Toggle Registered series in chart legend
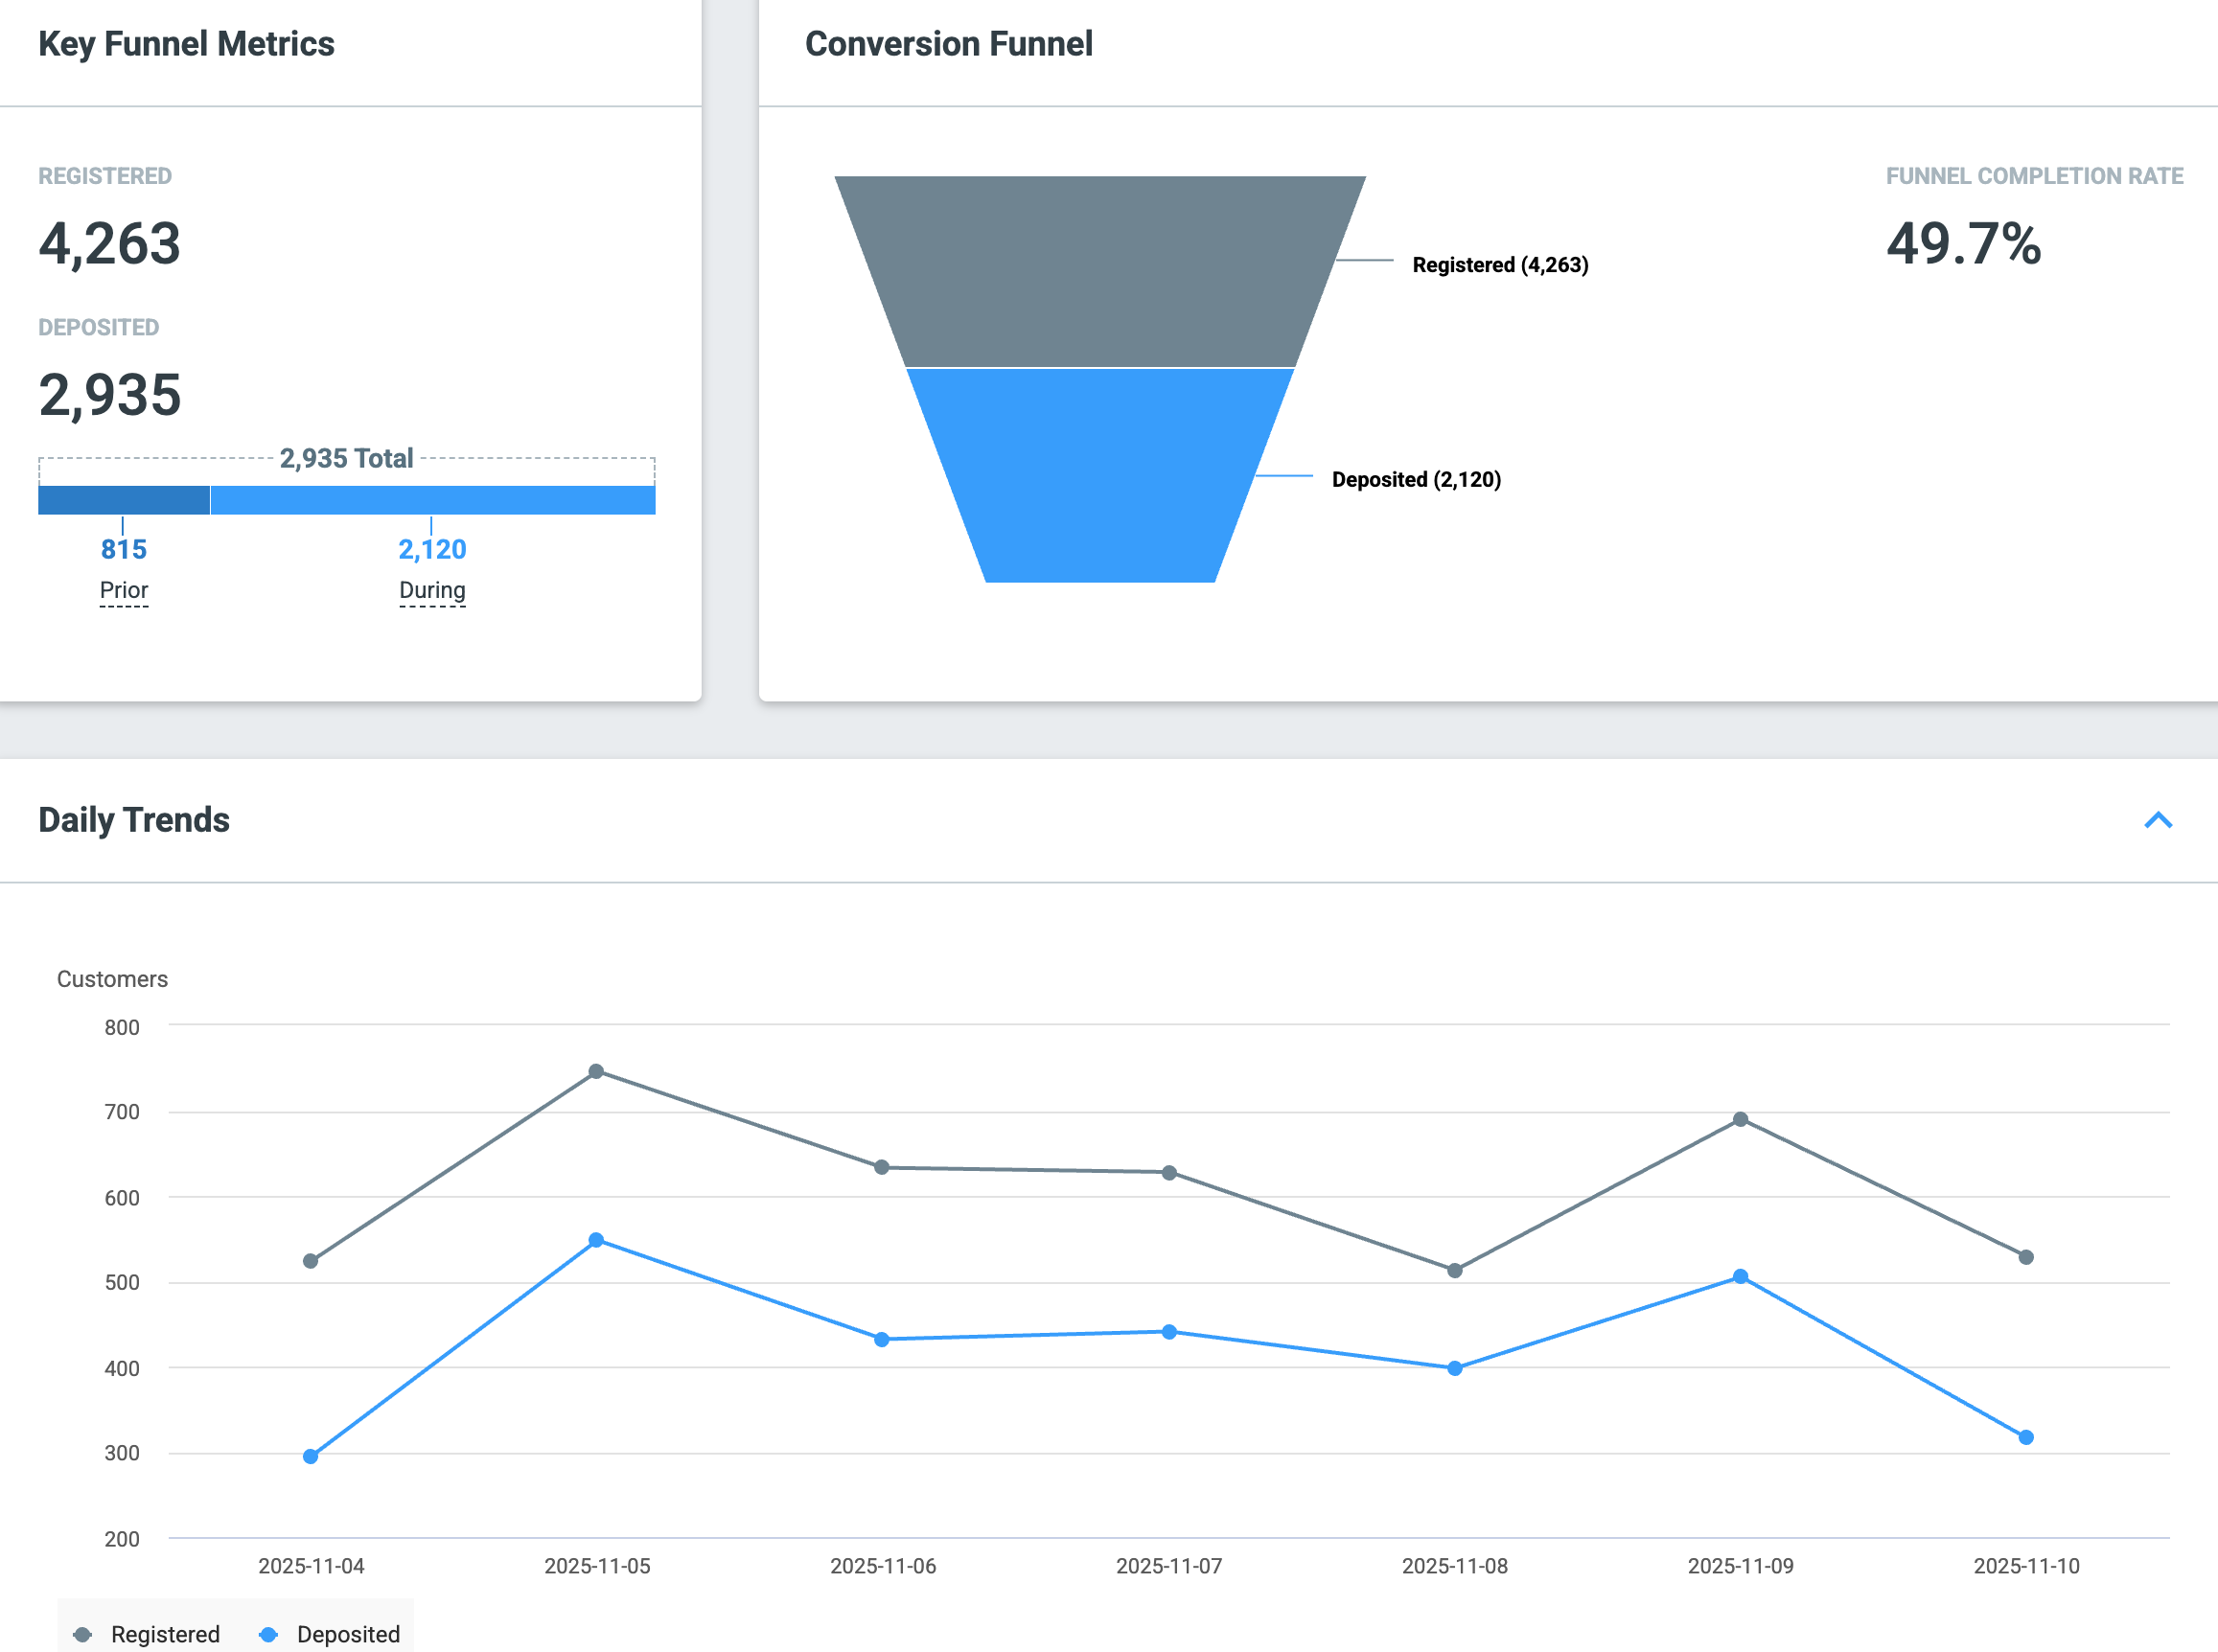Viewport: 2218px width, 1652px height. click(147, 1633)
